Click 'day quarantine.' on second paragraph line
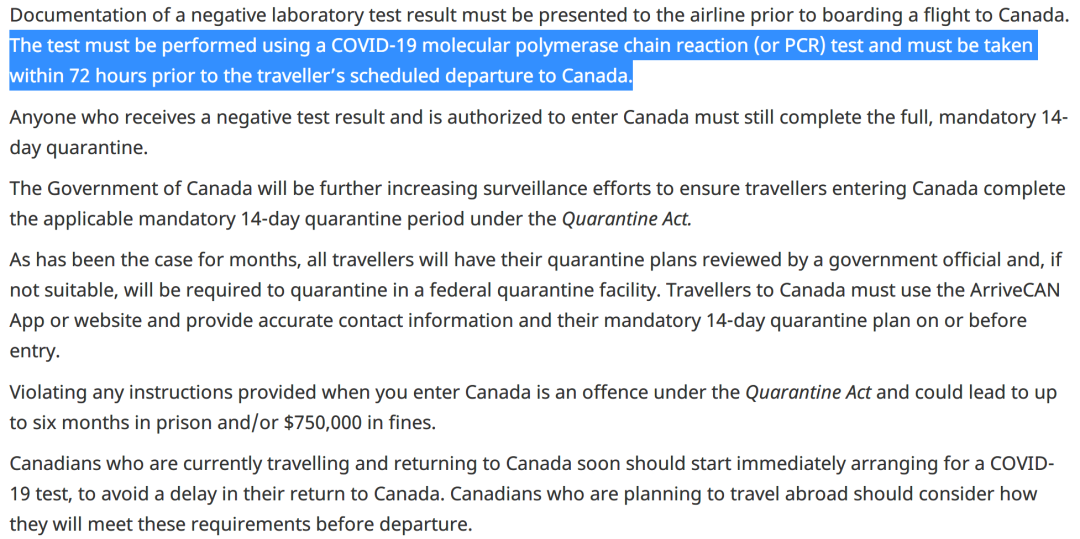1080x539 pixels. click(78, 148)
